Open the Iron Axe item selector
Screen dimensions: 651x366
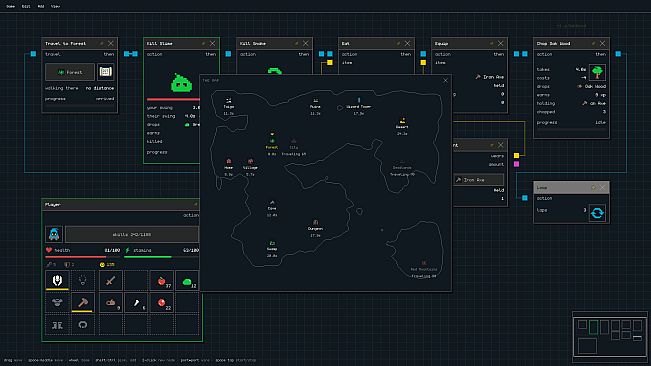(479, 180)
